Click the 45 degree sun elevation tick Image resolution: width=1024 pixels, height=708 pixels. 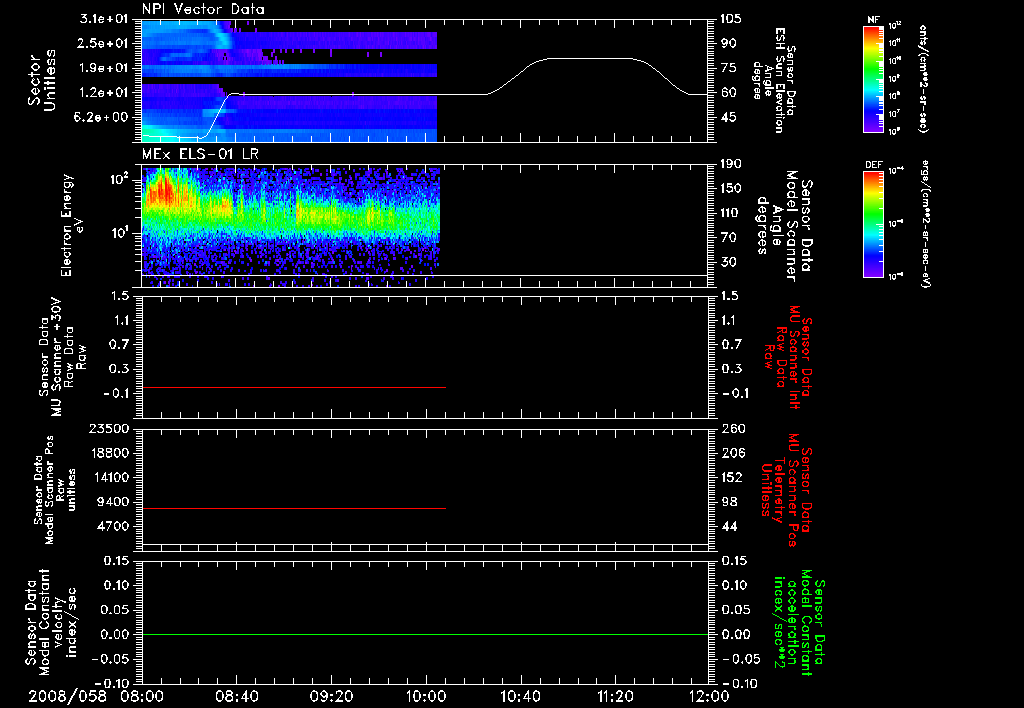tap(728, 118)
